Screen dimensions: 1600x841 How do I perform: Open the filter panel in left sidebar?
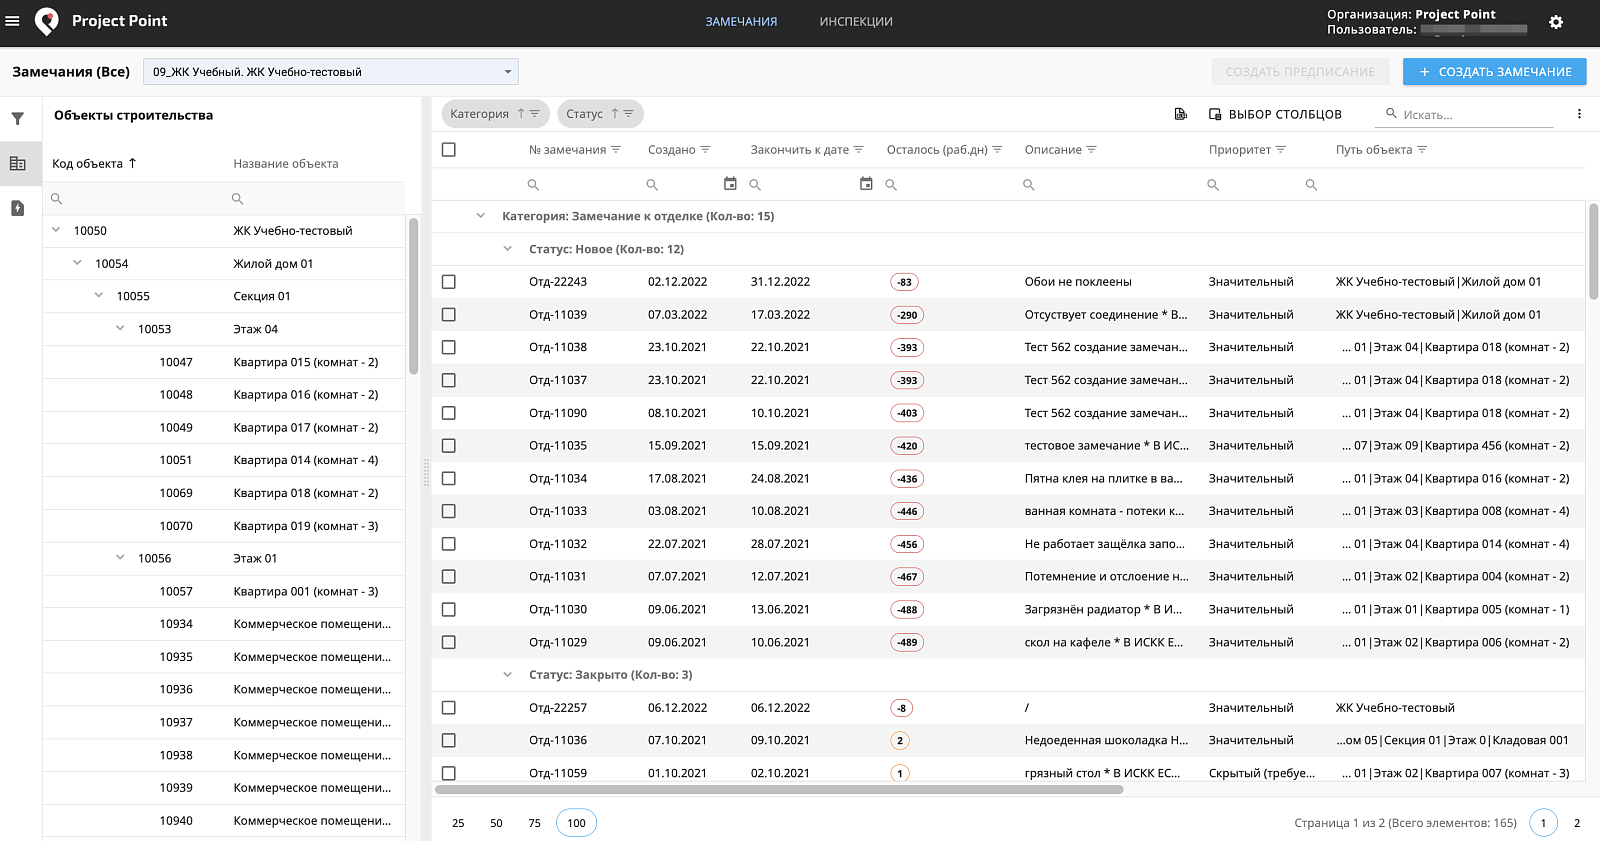(x=18, y=119)
